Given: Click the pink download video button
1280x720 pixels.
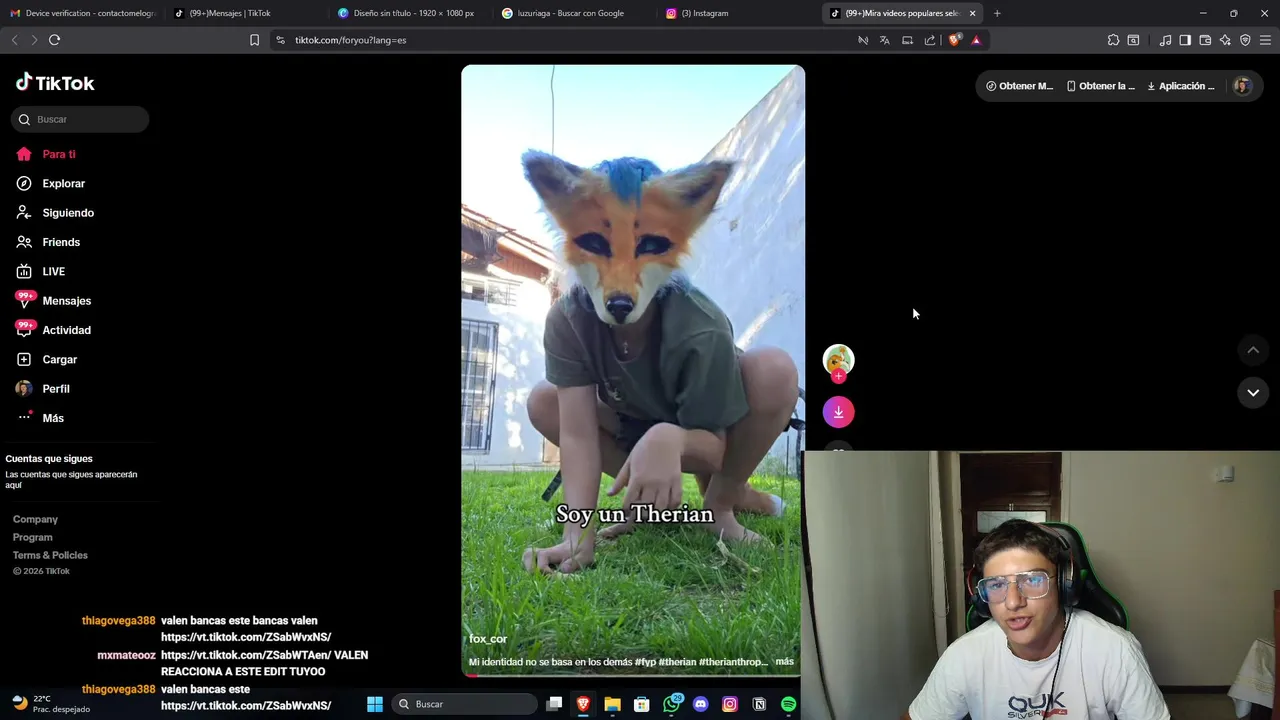Looking at the screenshot, I should [838, 412].
